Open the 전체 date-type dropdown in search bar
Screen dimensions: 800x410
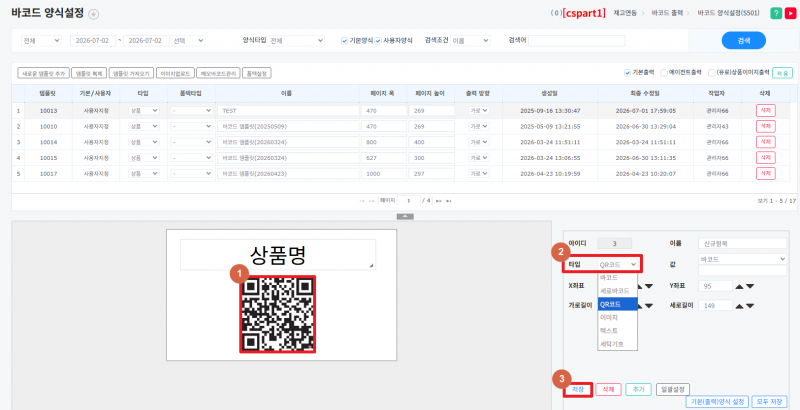point(41,41)
